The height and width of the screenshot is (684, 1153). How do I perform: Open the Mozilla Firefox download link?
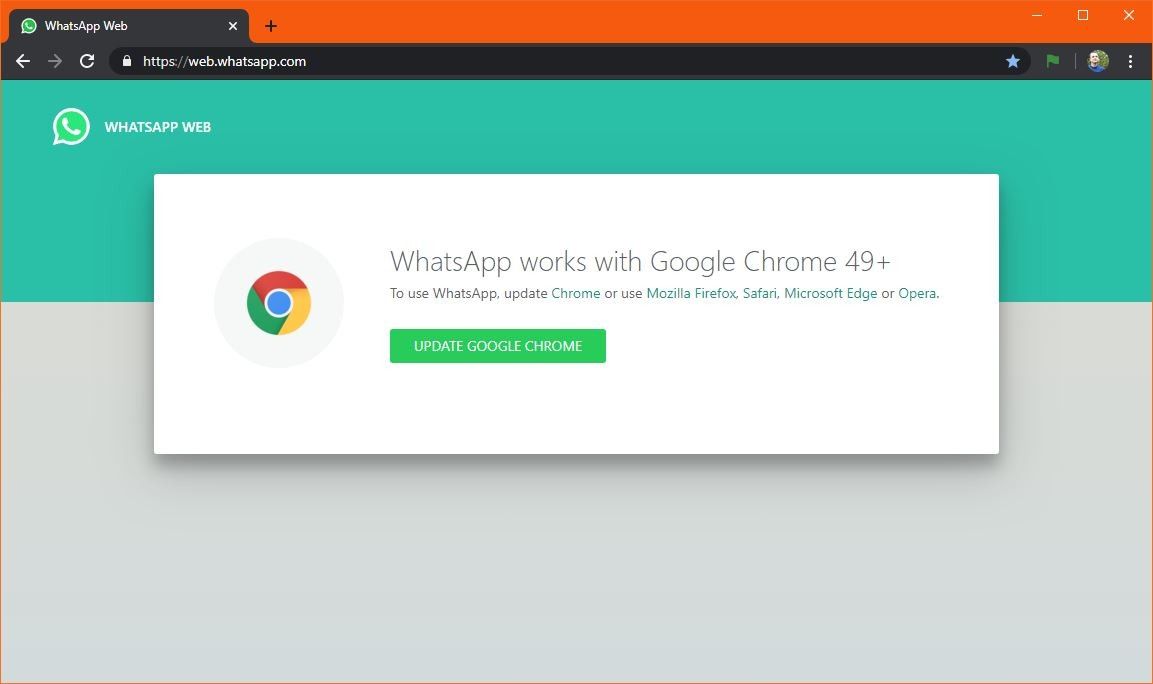(691, 293)
